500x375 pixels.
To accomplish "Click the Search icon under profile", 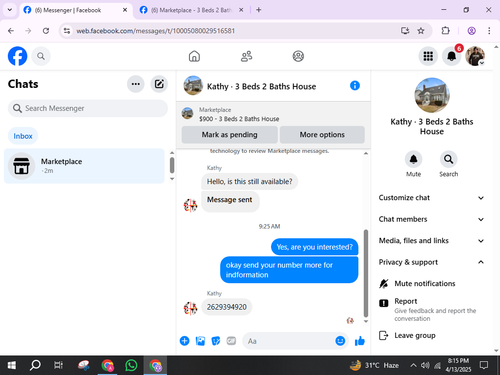I will [x=448, y=159].
